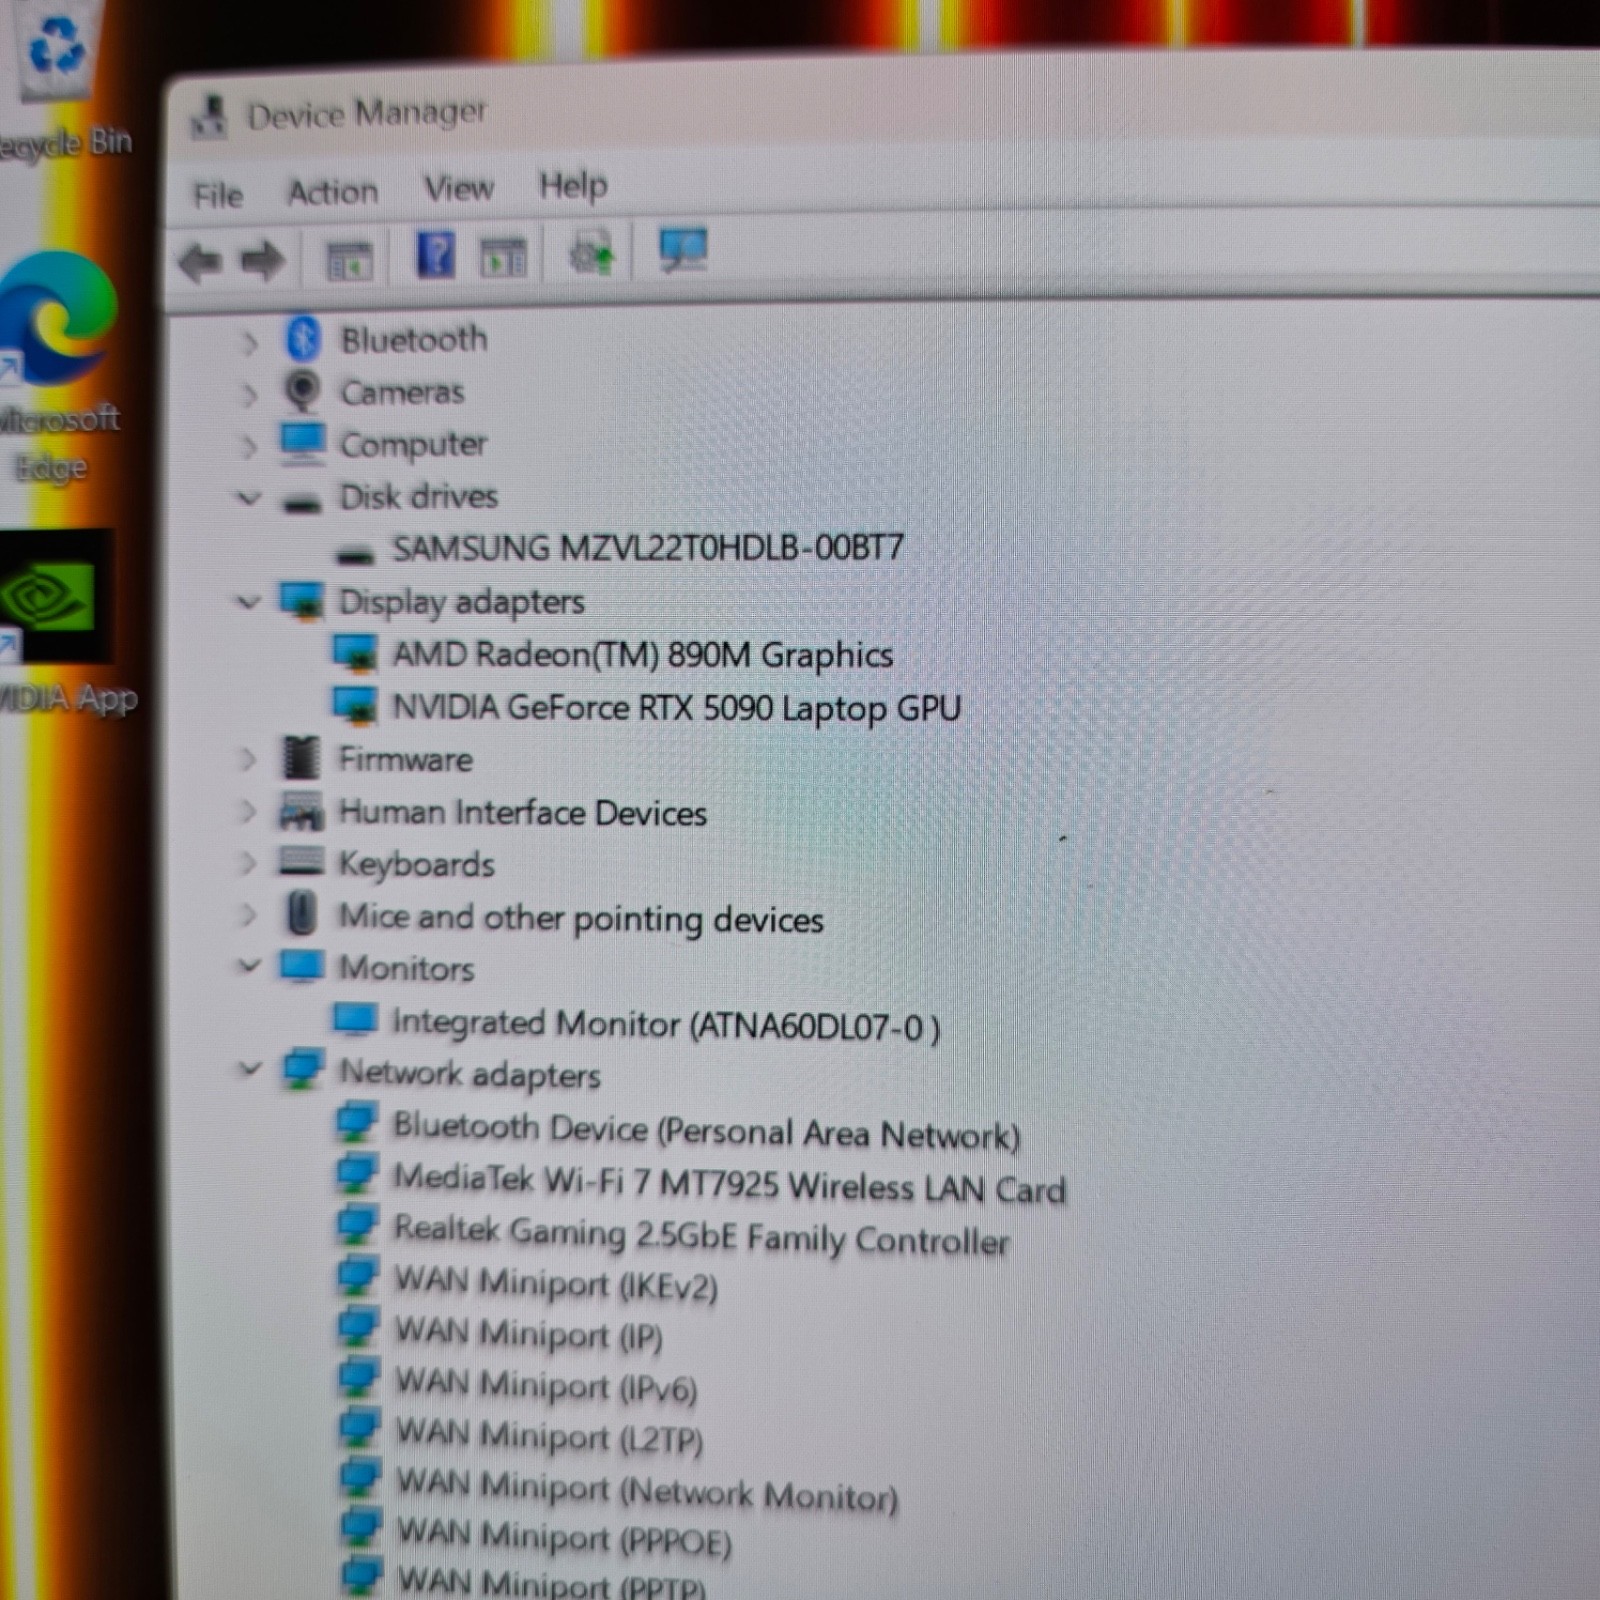Image resolution: width=1600 pixels, height=1600 pixels.
Task: Select MediaTek Wi-Fi 7 MT7925 Wireless LAN Card
Action: click(729, 1184)
